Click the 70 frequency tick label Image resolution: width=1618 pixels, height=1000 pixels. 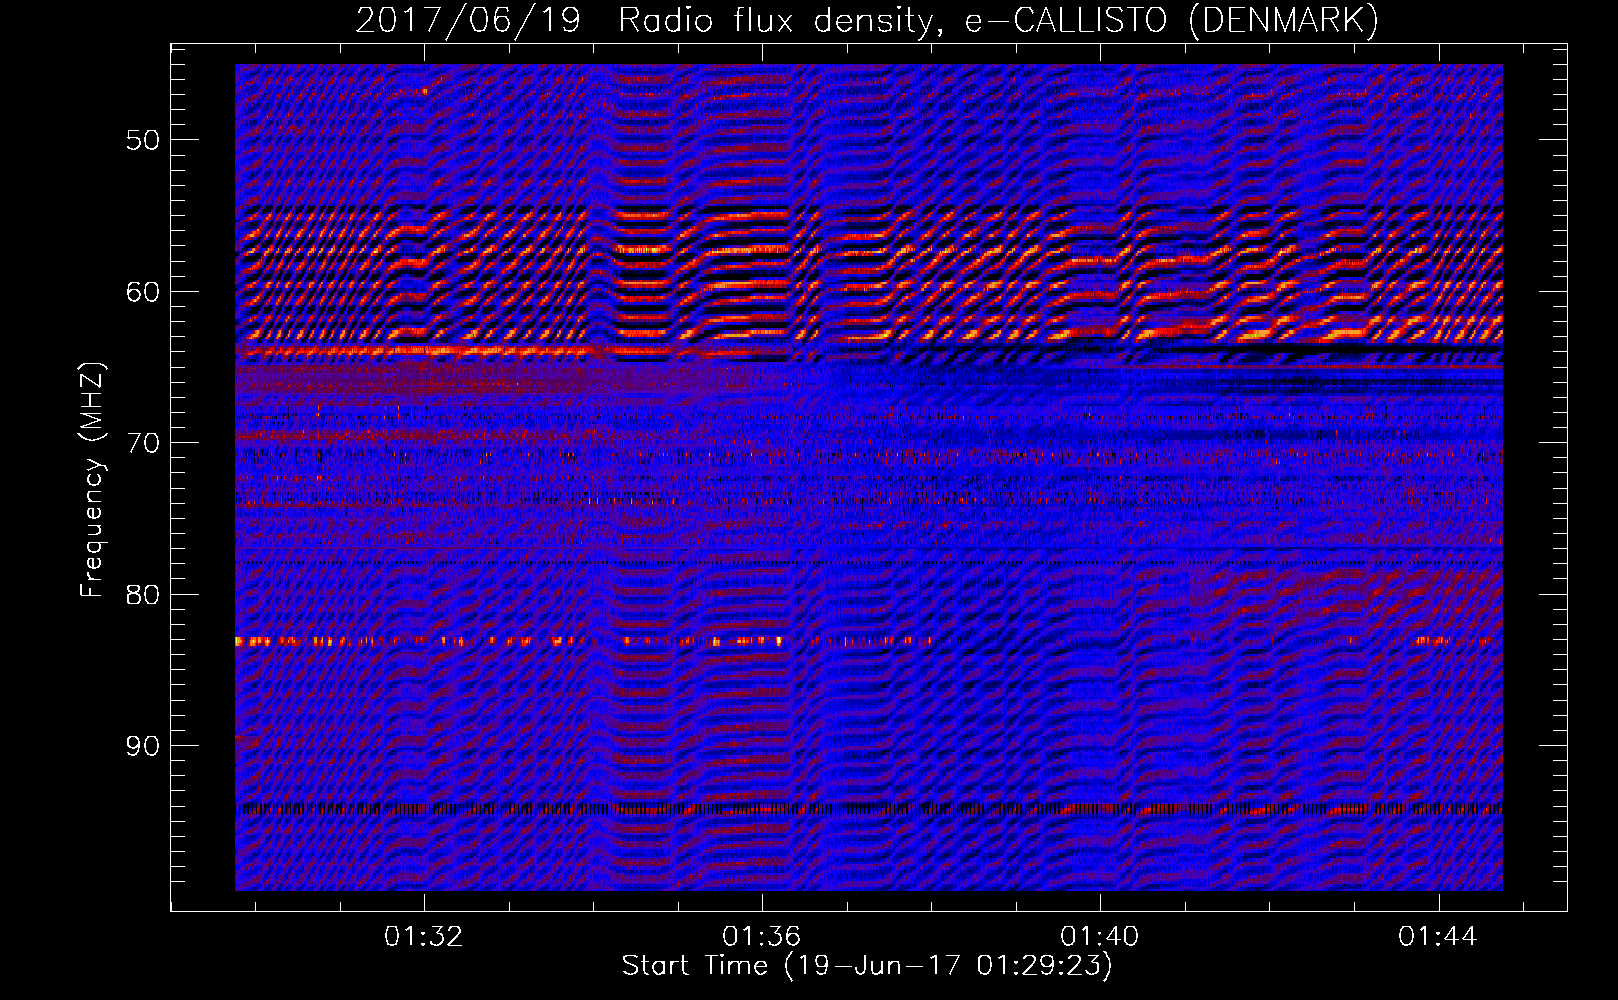pos(142,443)
